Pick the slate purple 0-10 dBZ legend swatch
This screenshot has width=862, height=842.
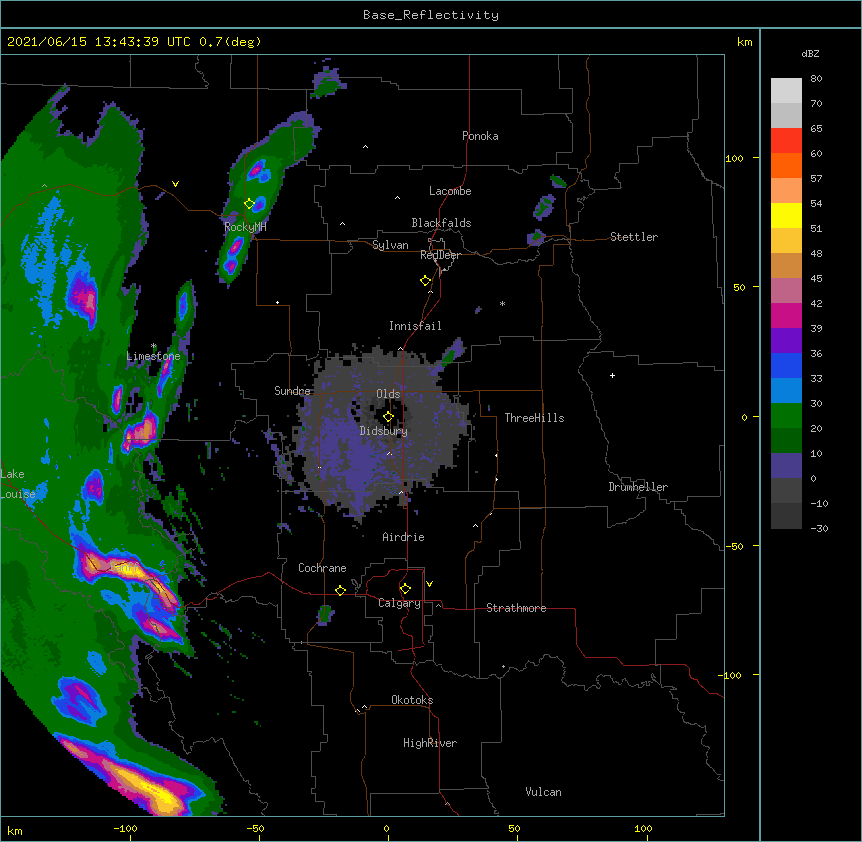click(x=786, y=466)
